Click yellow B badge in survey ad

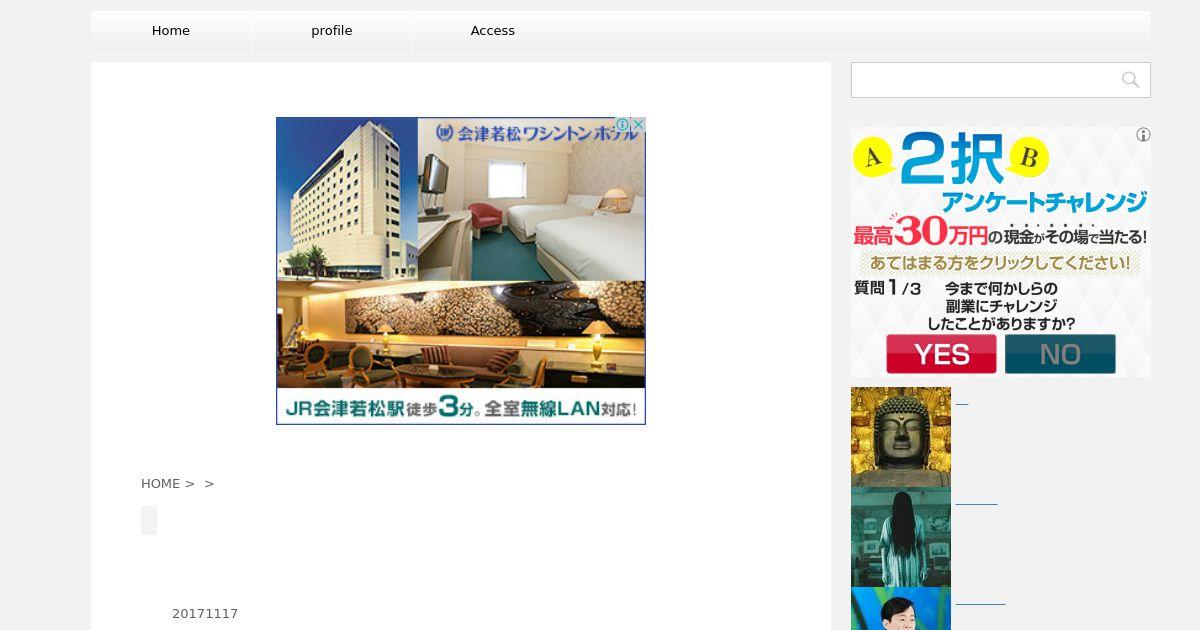coord(1029,157)
